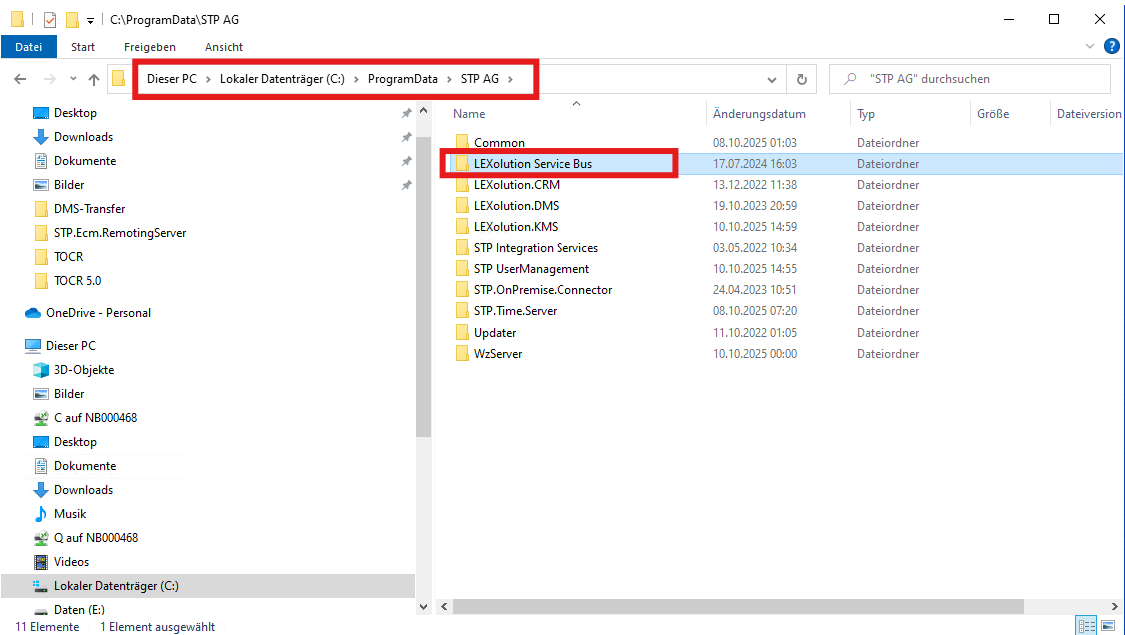Select the STP.OnPremise.Connector folder

(x=542, y=289)
